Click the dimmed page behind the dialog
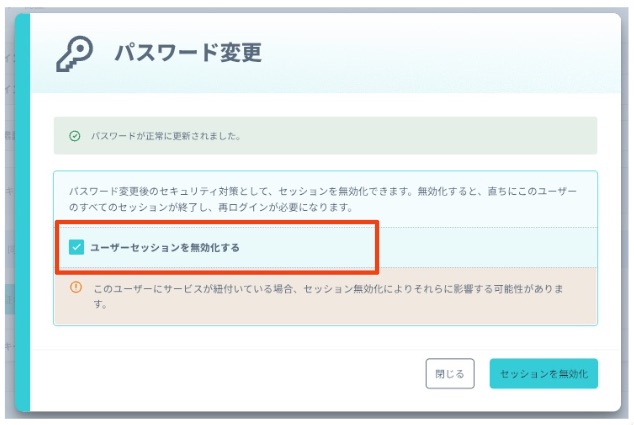The image size is (634, 425). coord(8,200)
